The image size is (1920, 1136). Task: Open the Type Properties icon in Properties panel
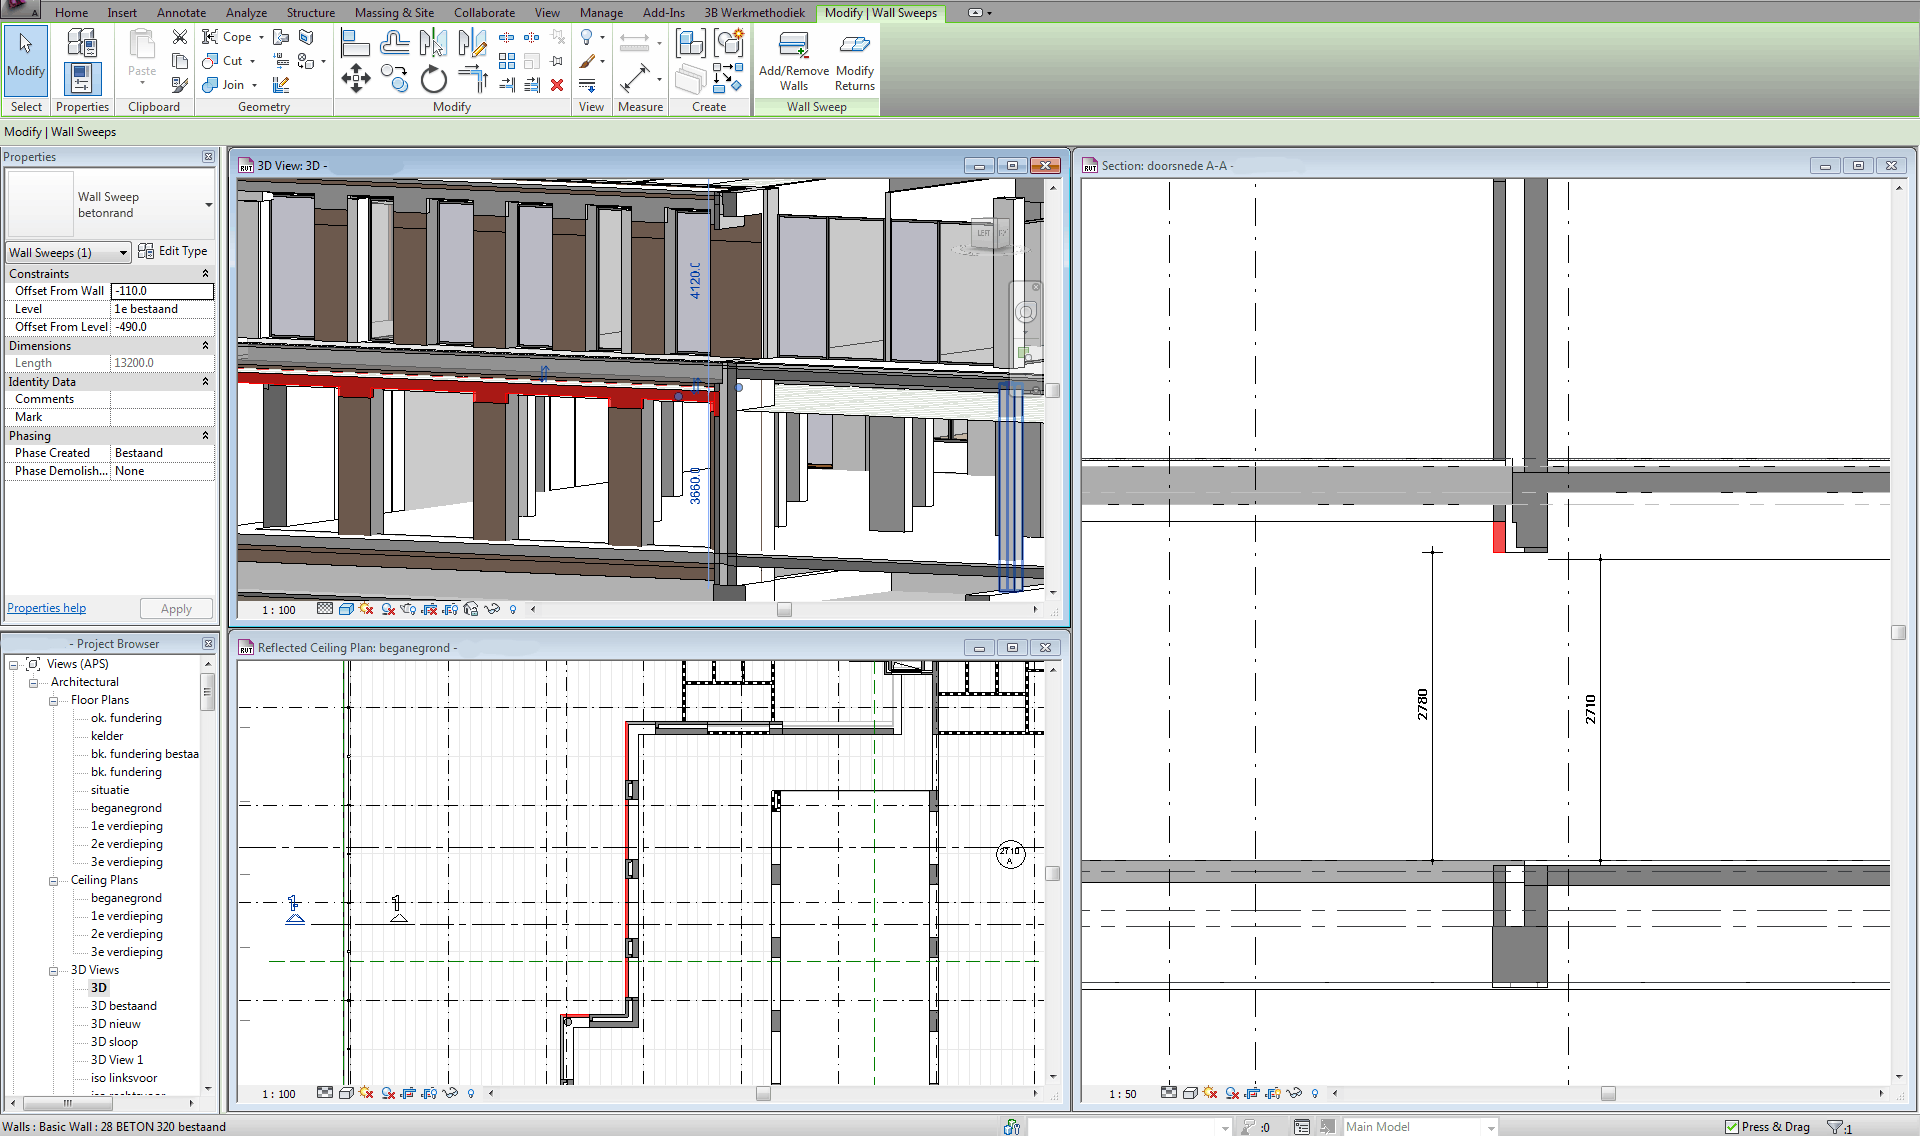click(x=81, y=42)
